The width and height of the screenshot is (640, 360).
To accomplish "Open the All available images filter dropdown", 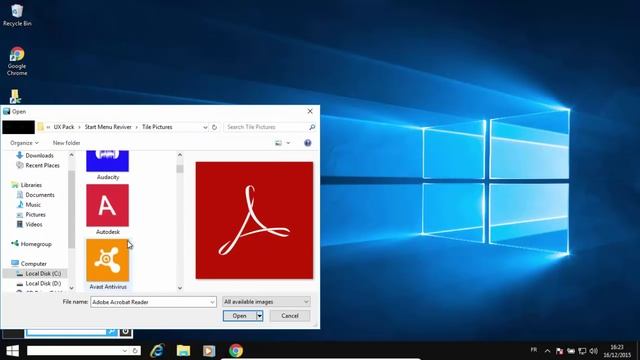I will (266, 302).
